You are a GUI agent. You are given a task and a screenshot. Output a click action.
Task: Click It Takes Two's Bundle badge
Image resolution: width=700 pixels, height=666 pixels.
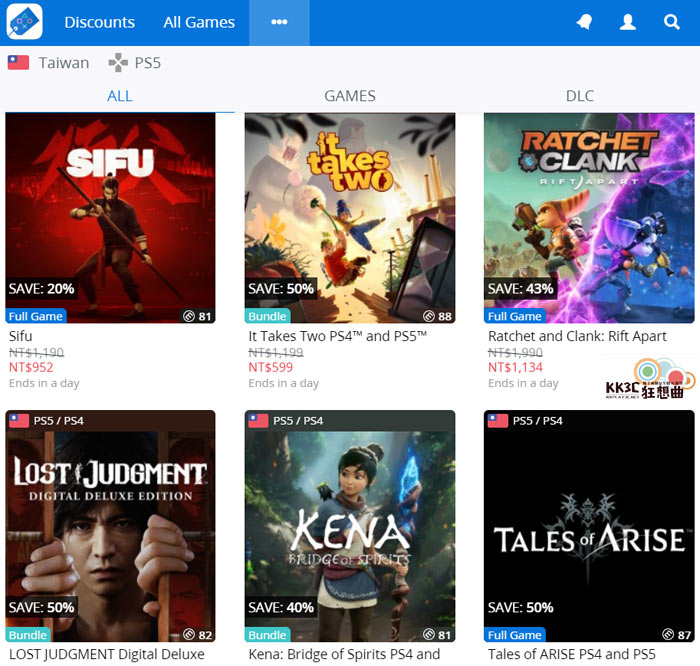point(267,316)
